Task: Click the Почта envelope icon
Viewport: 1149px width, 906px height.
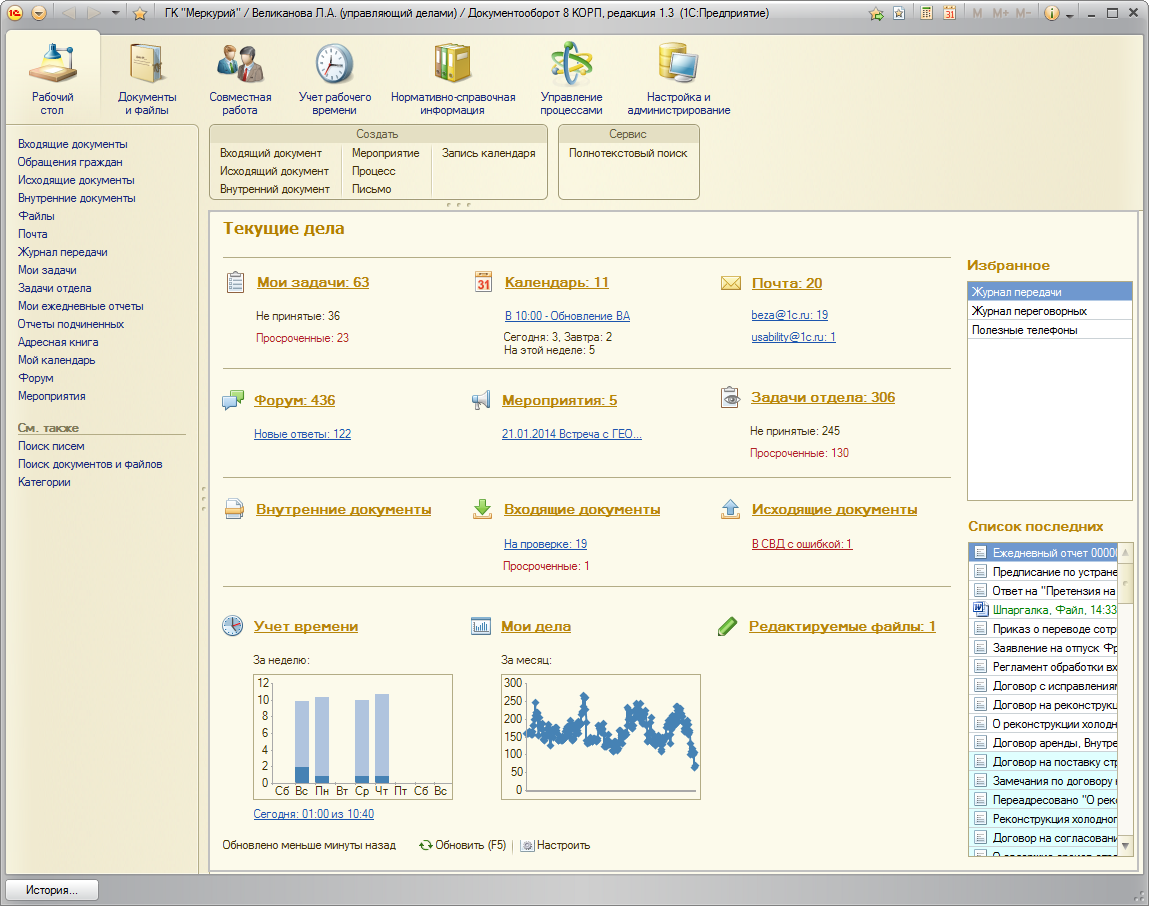Action: pyautogui.click(x=731, y=283)
